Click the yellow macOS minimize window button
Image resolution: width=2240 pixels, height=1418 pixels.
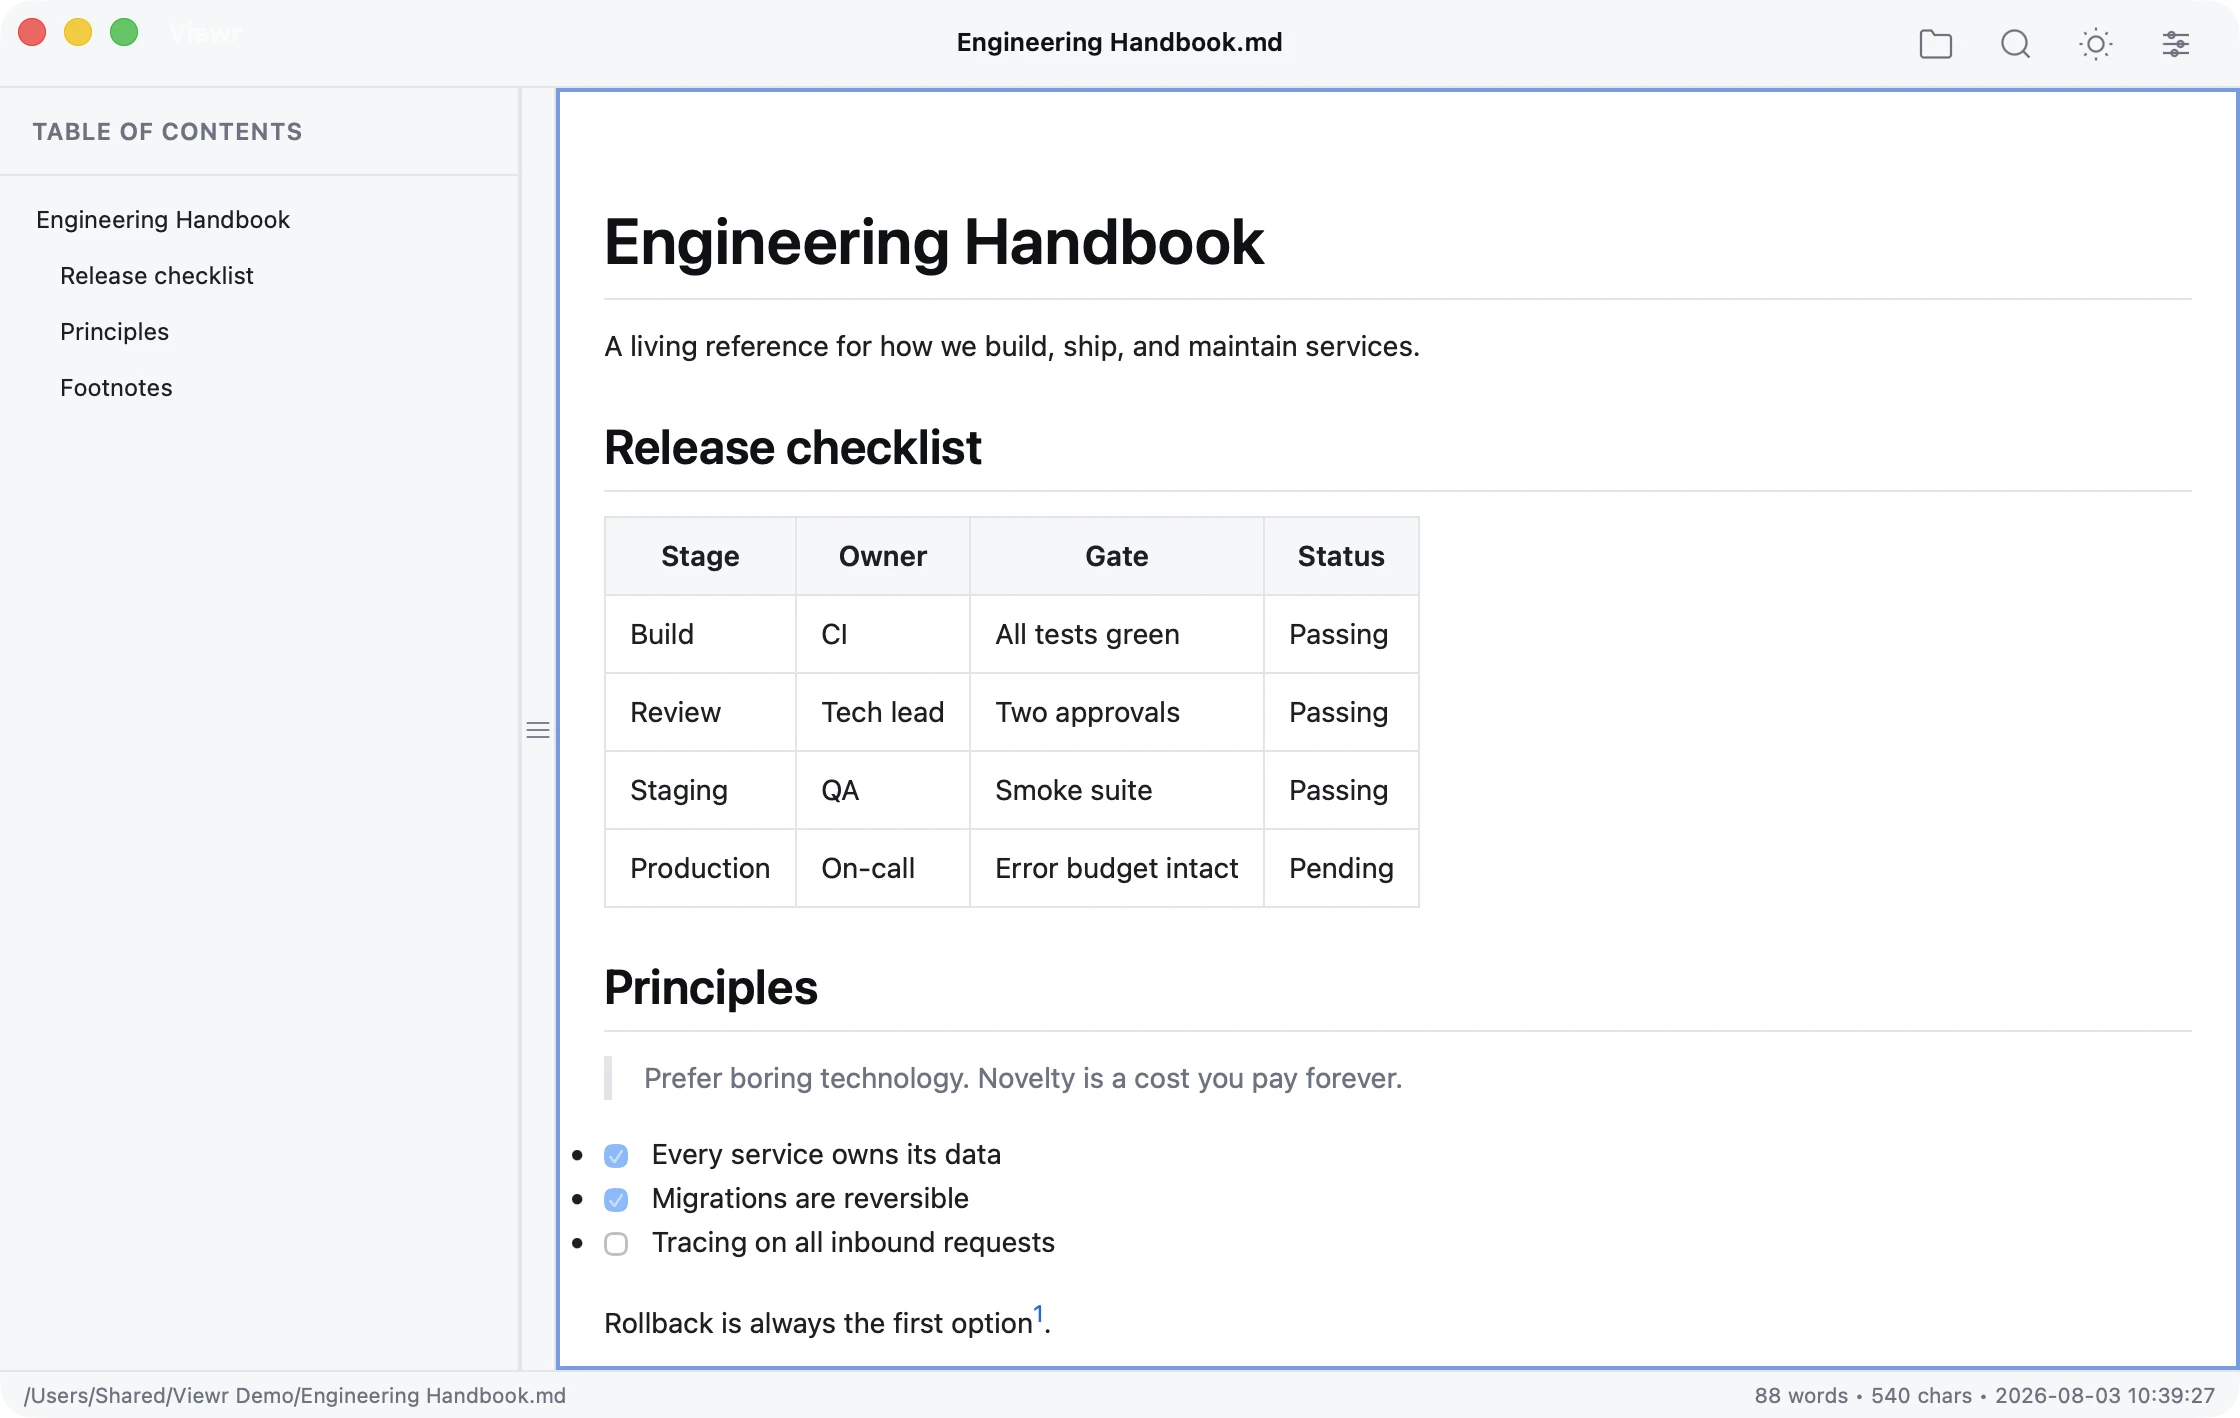pos(78,32)
